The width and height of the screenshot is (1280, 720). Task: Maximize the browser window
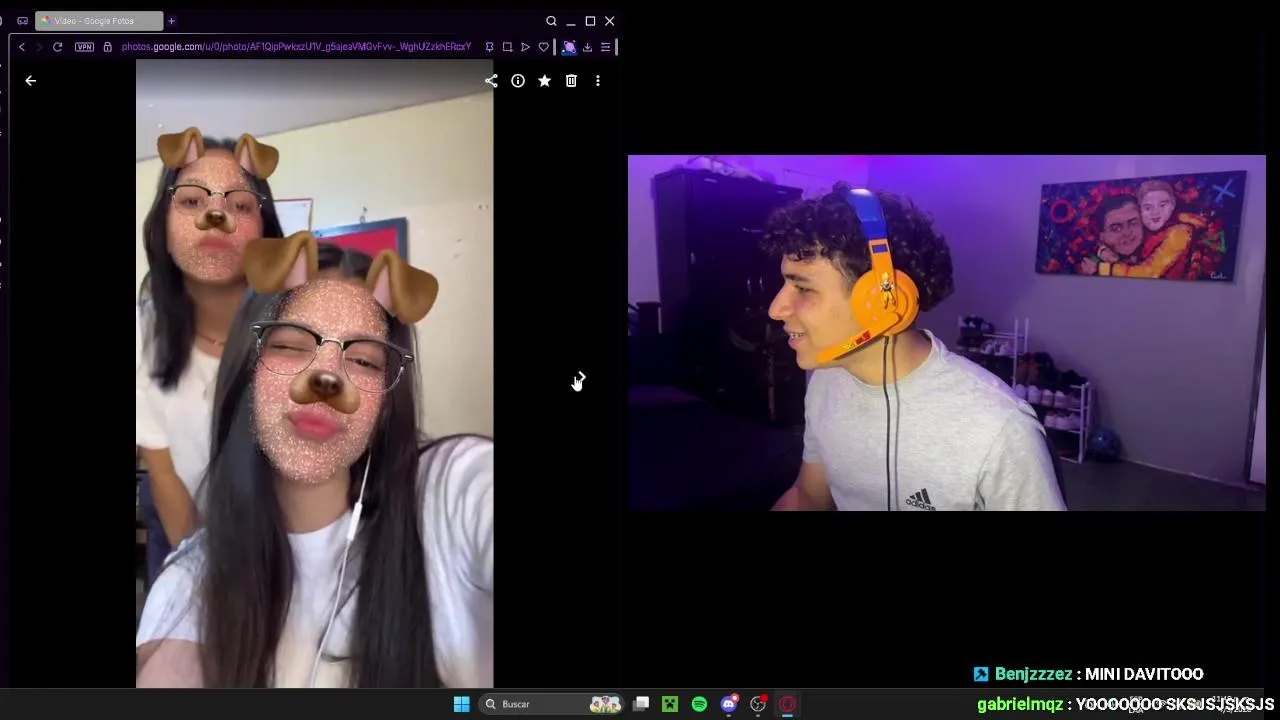point(590,21)
